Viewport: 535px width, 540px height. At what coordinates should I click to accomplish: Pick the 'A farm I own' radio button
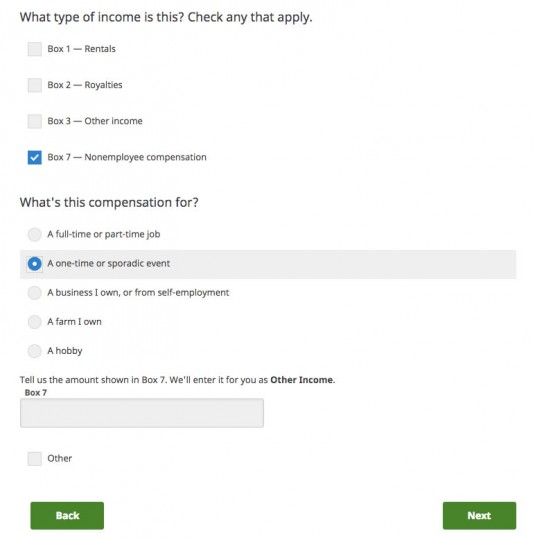pyautogui.click(x=34, y=322)
